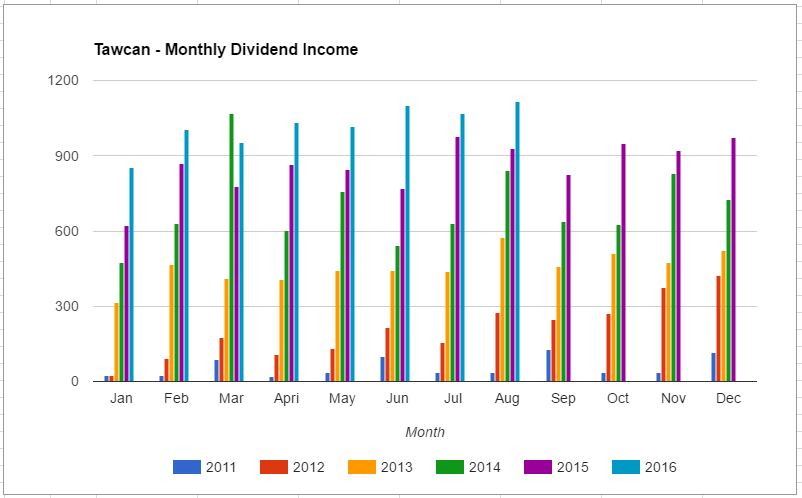The width and height of the screenshot is (802, 498).
Task: Click the tall green 2014 bar in Mar
Action: [231, 250]
